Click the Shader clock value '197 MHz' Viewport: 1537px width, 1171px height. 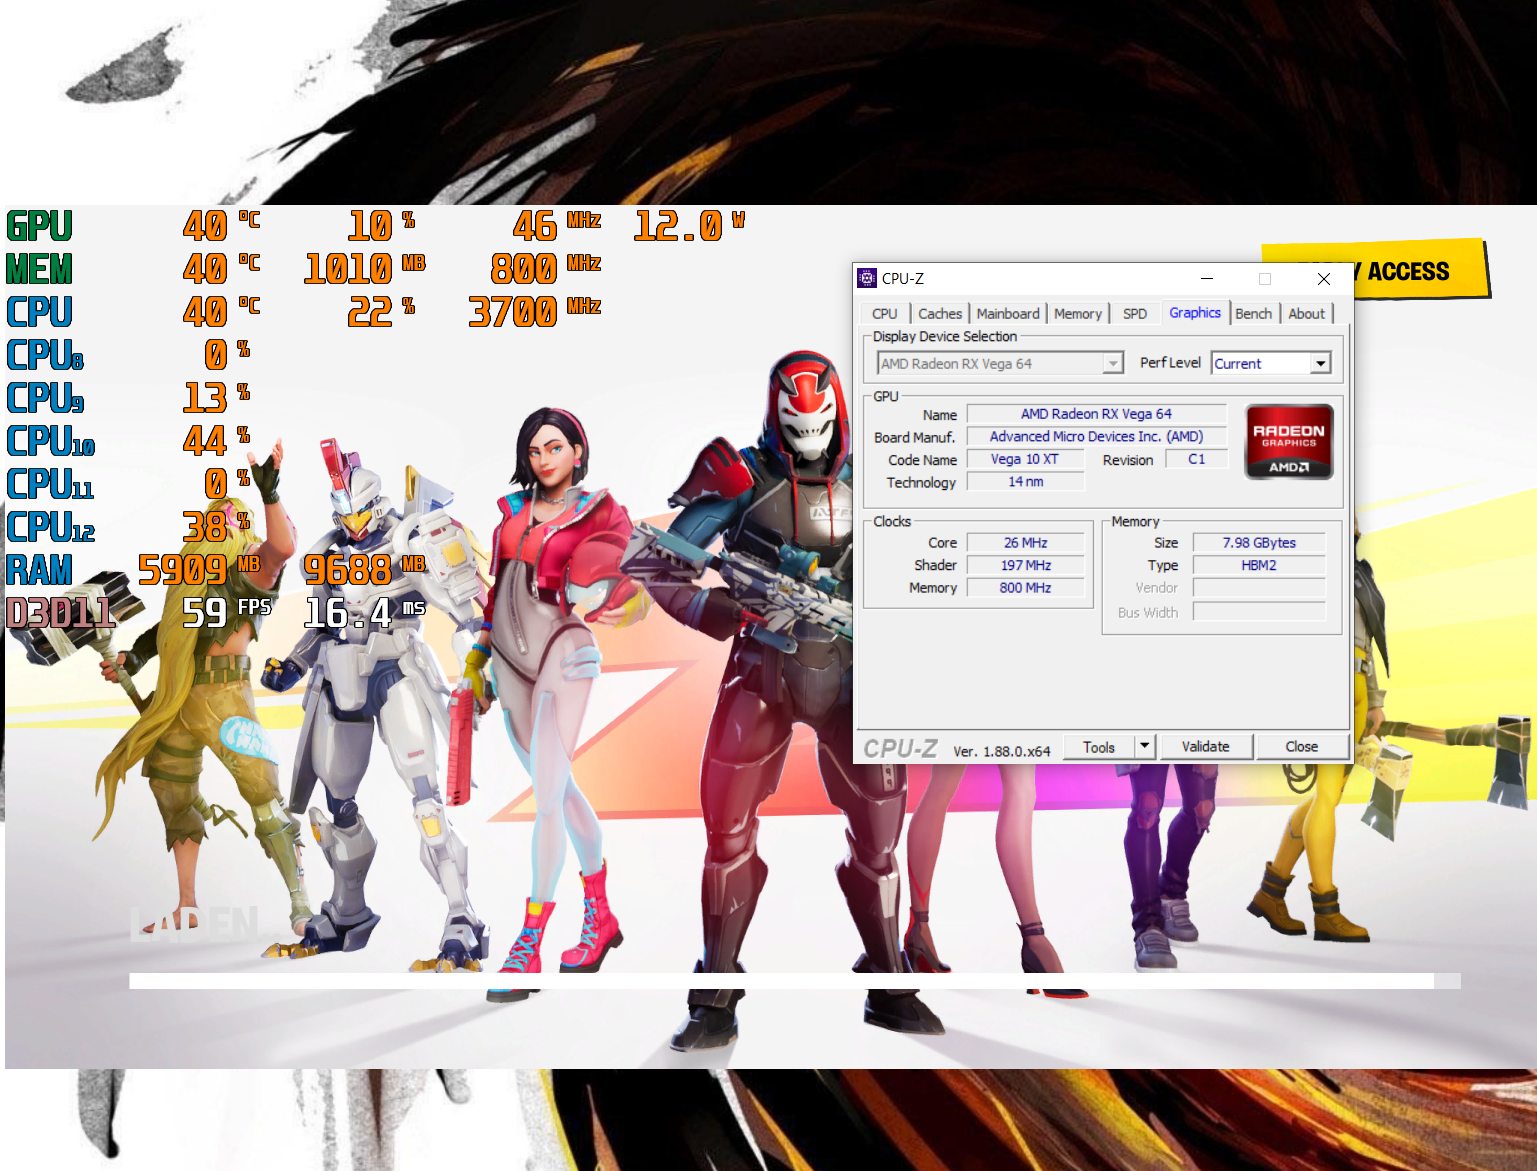[1025, 565]
